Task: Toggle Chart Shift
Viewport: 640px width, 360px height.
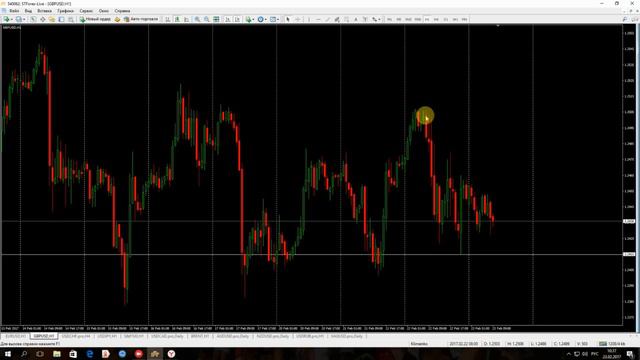Action: [237, 19]
